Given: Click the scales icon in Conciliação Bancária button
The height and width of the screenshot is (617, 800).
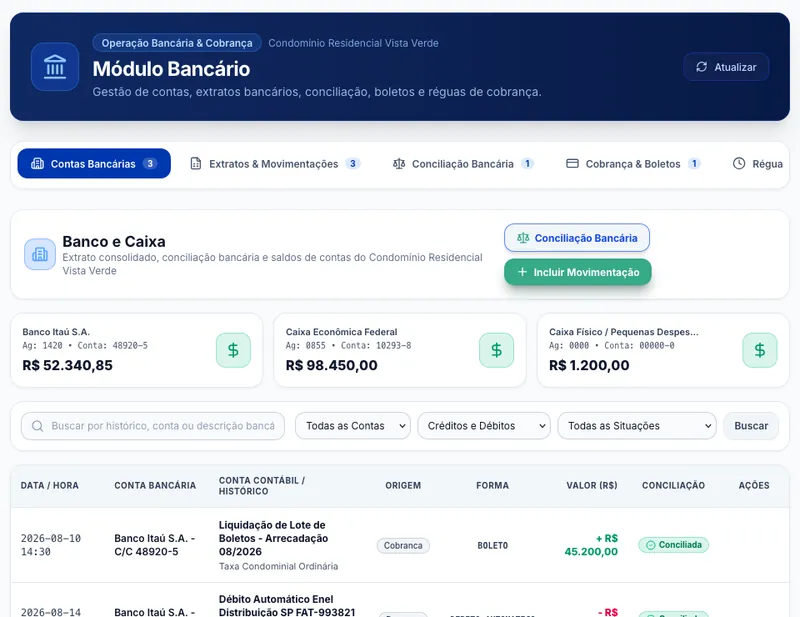Looking at the screenshot, I should point(523,238).
